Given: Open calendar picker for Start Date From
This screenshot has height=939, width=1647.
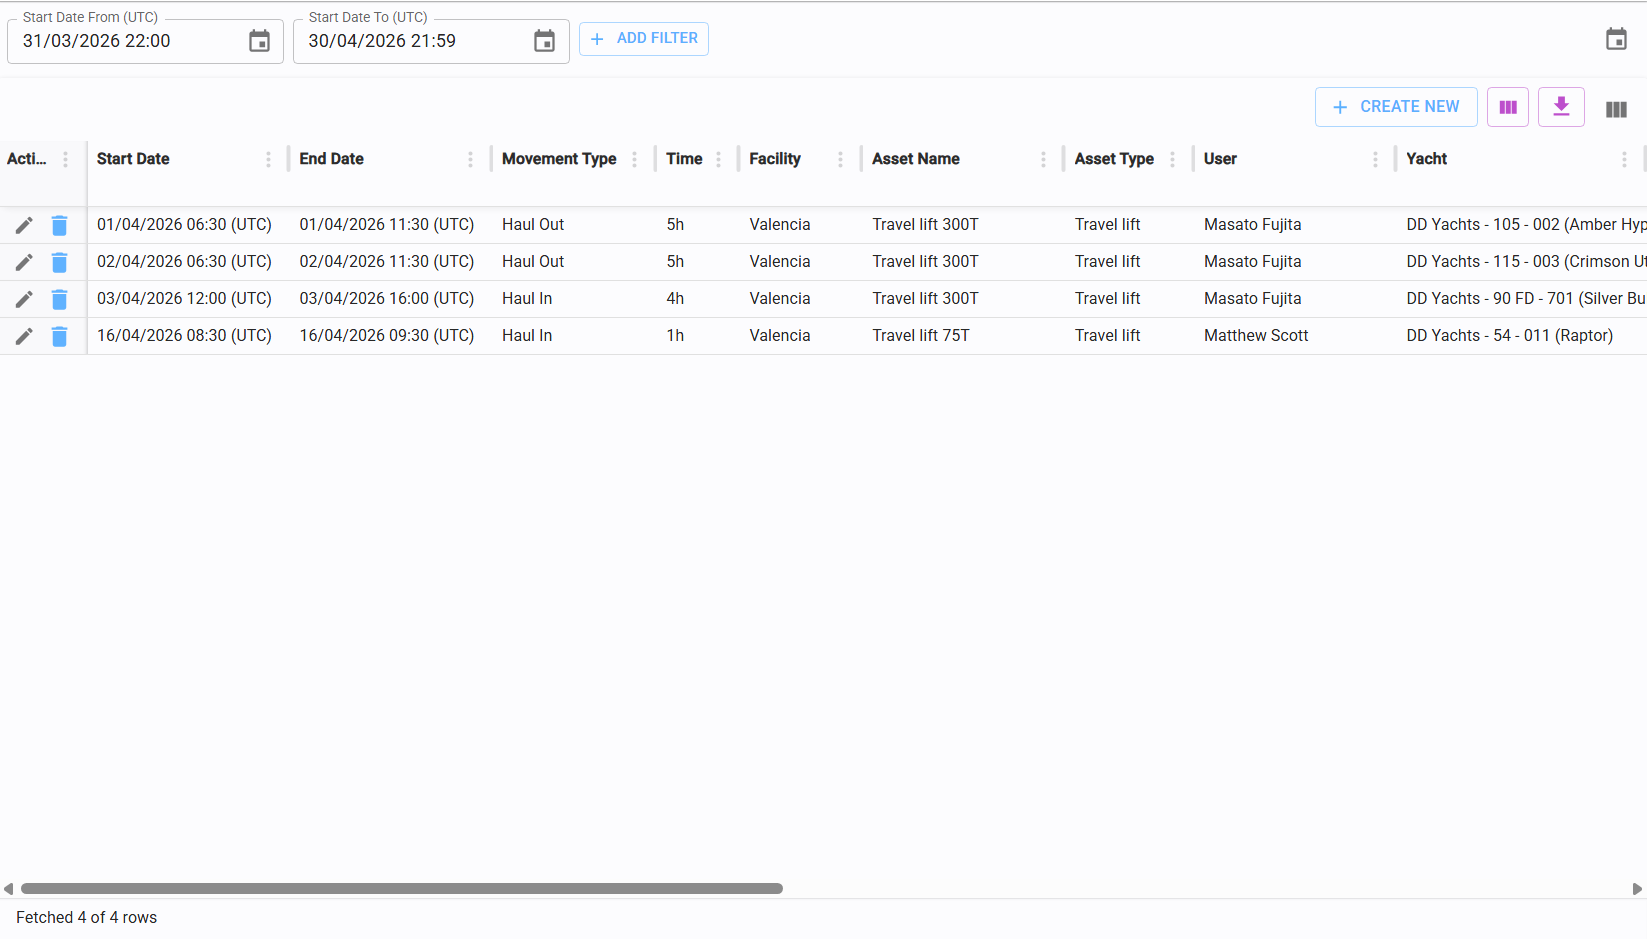Looking at the screenshot, I should tap(259, 41).
